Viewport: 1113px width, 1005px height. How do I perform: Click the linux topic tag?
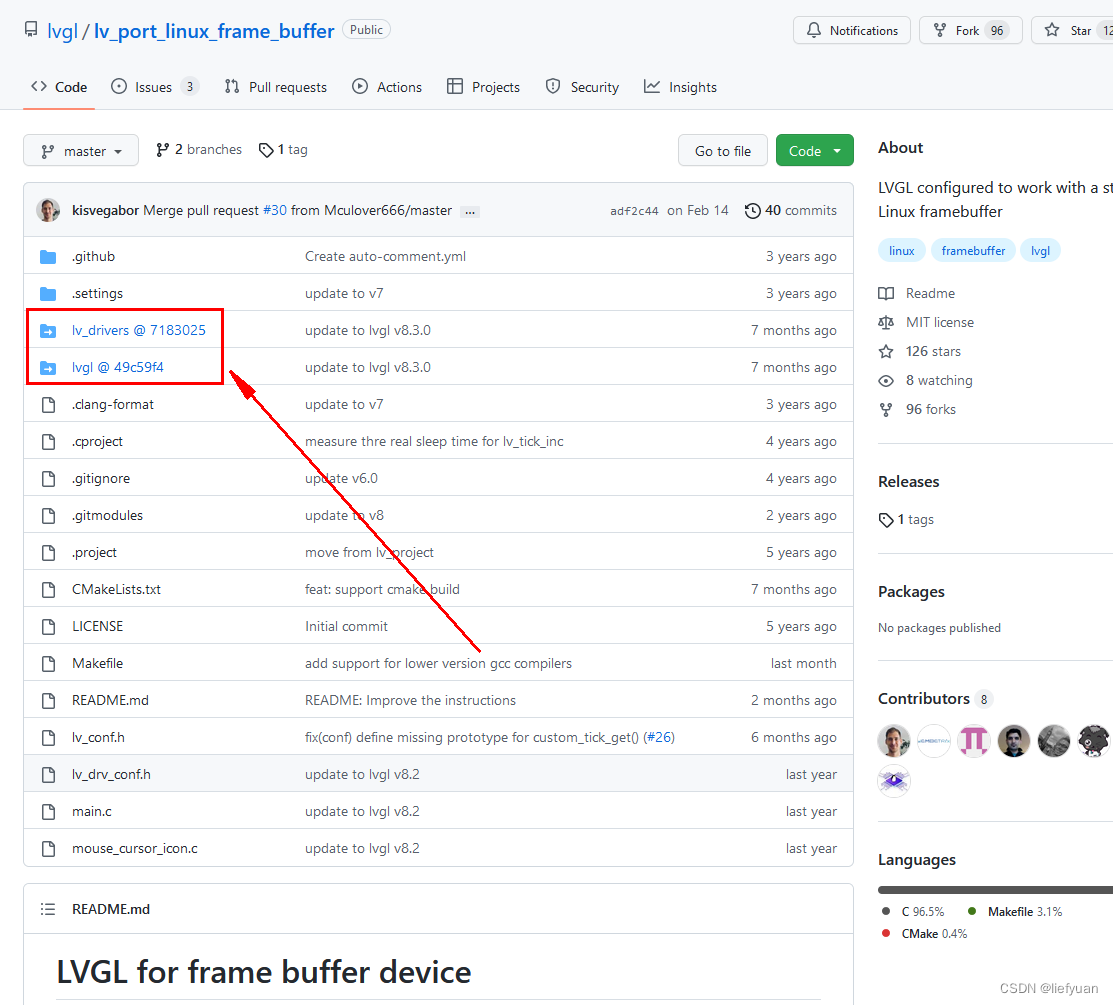(901, 251)
